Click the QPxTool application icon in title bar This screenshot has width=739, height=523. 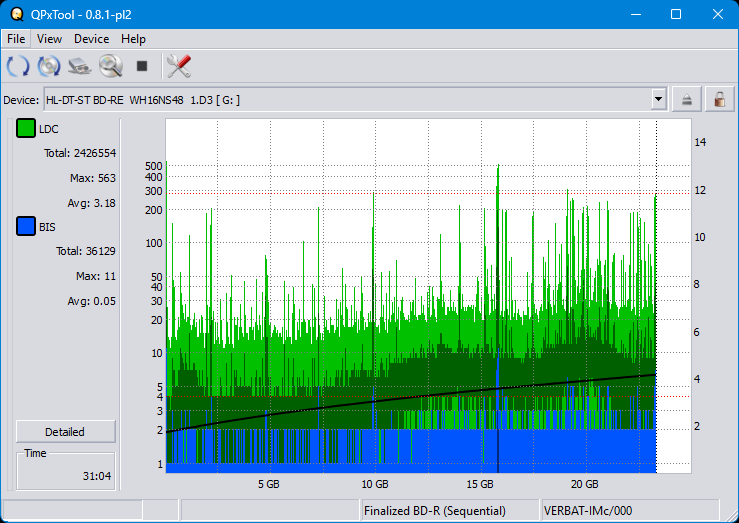click(15, 14)
